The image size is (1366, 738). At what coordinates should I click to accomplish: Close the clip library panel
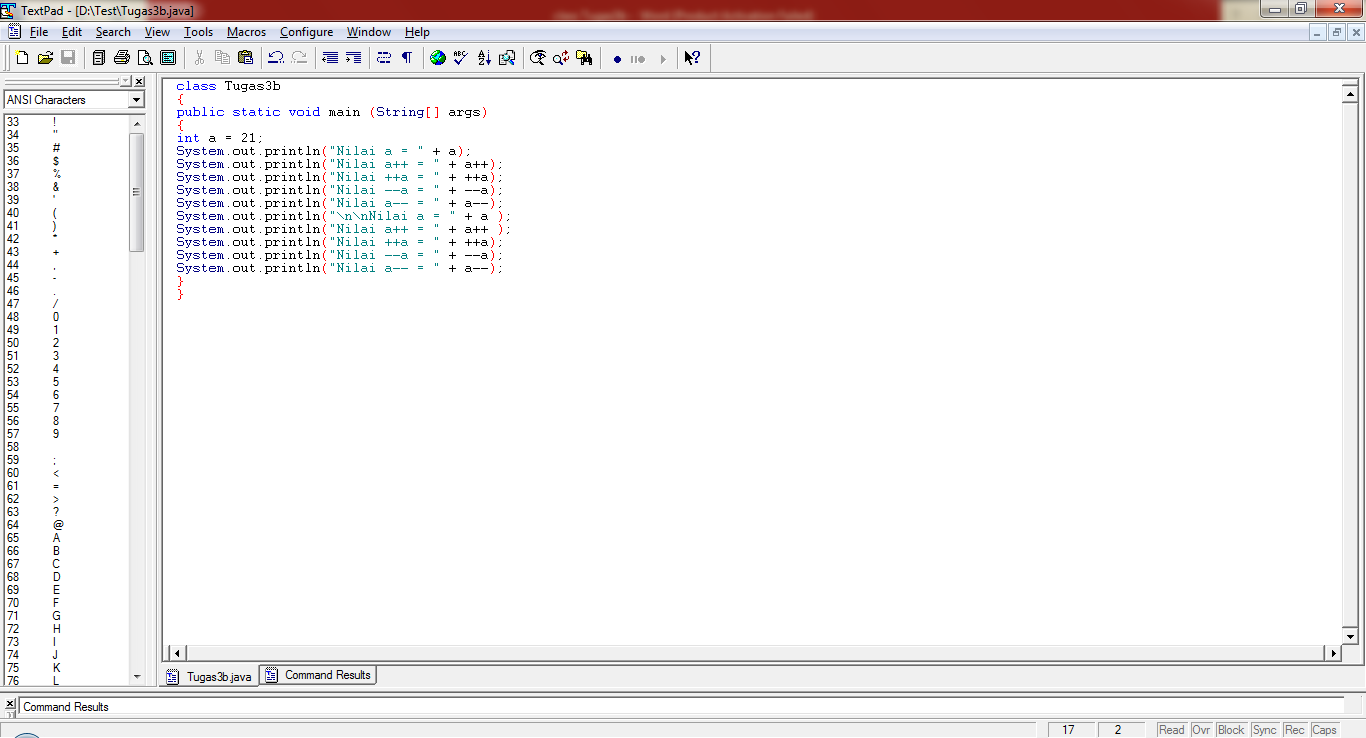pos(139,81)
